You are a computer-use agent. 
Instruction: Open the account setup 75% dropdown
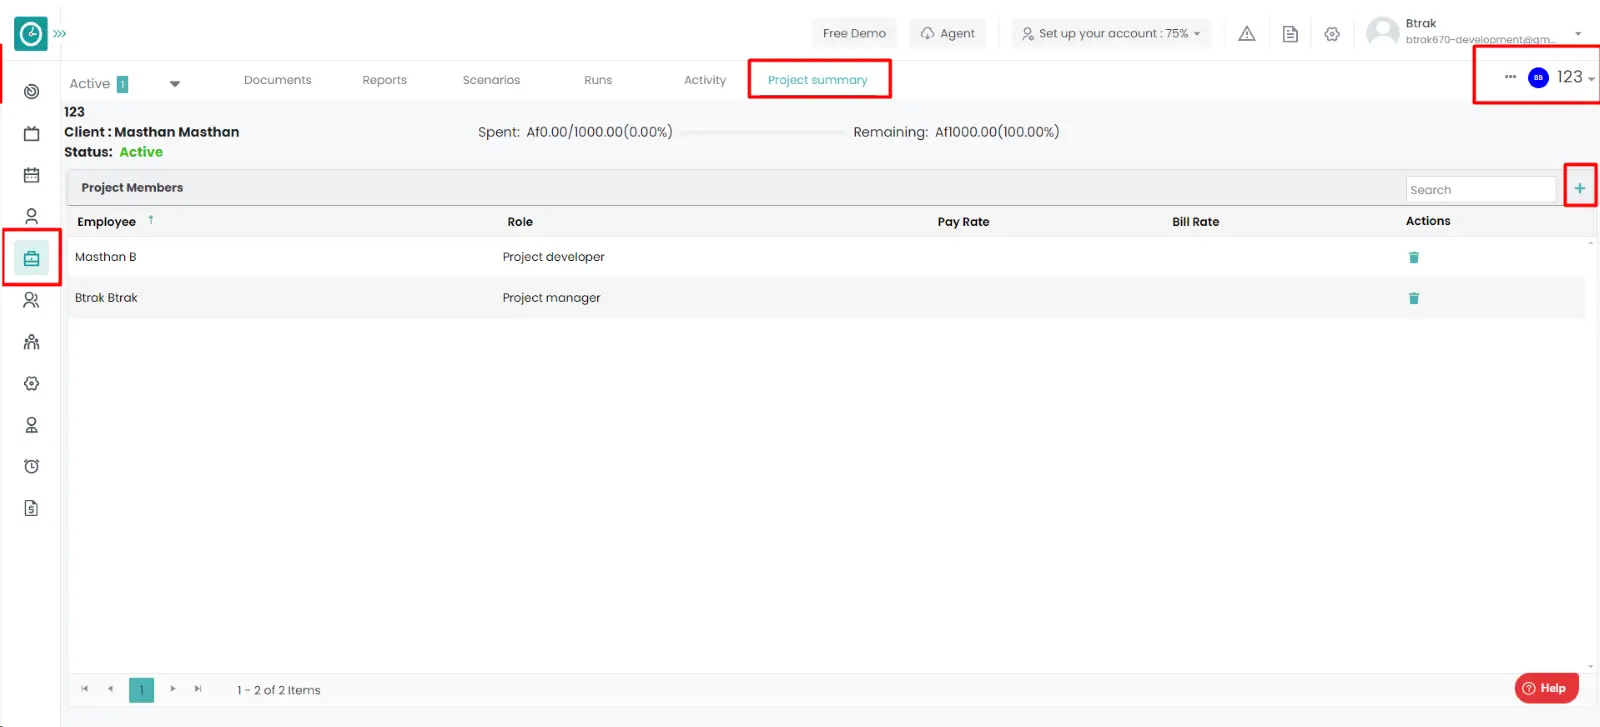pos(1111,34)
